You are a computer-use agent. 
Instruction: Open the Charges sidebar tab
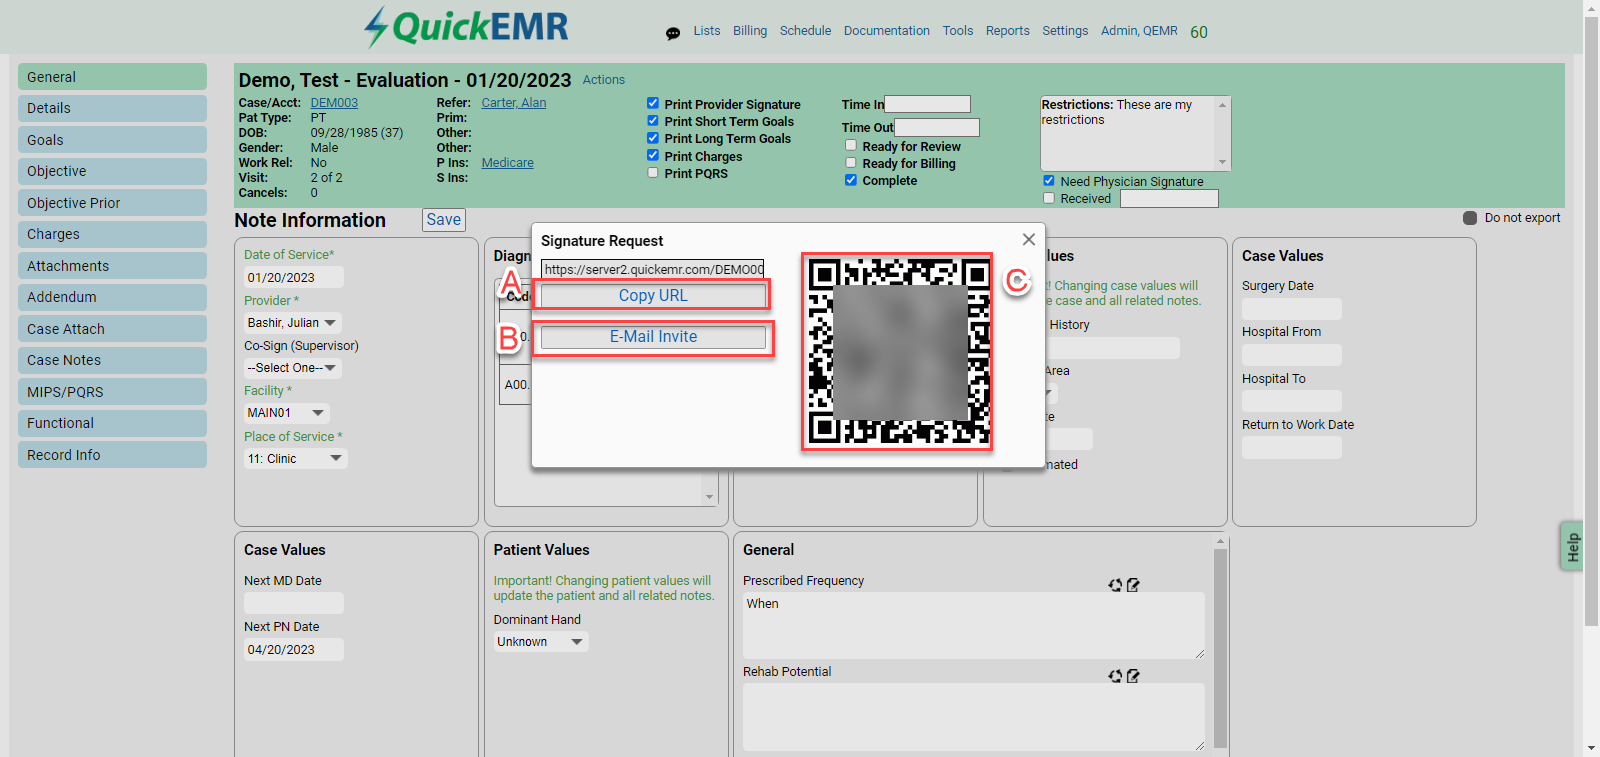112,234
